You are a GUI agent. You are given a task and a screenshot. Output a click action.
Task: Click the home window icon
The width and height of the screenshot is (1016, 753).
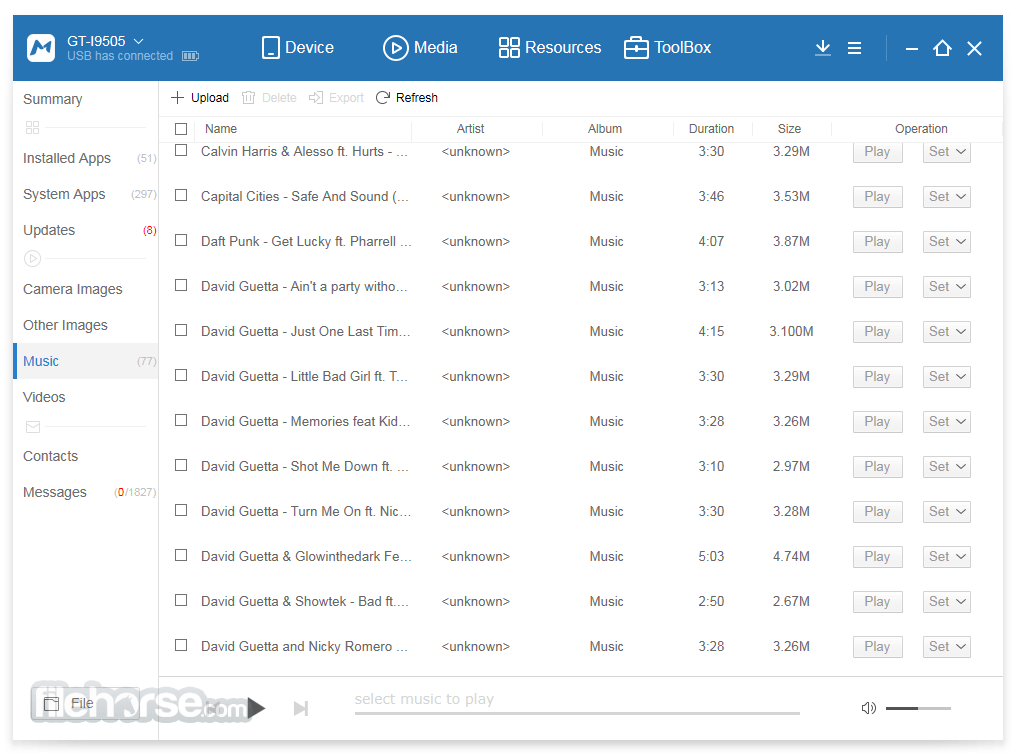coord(942,48)
